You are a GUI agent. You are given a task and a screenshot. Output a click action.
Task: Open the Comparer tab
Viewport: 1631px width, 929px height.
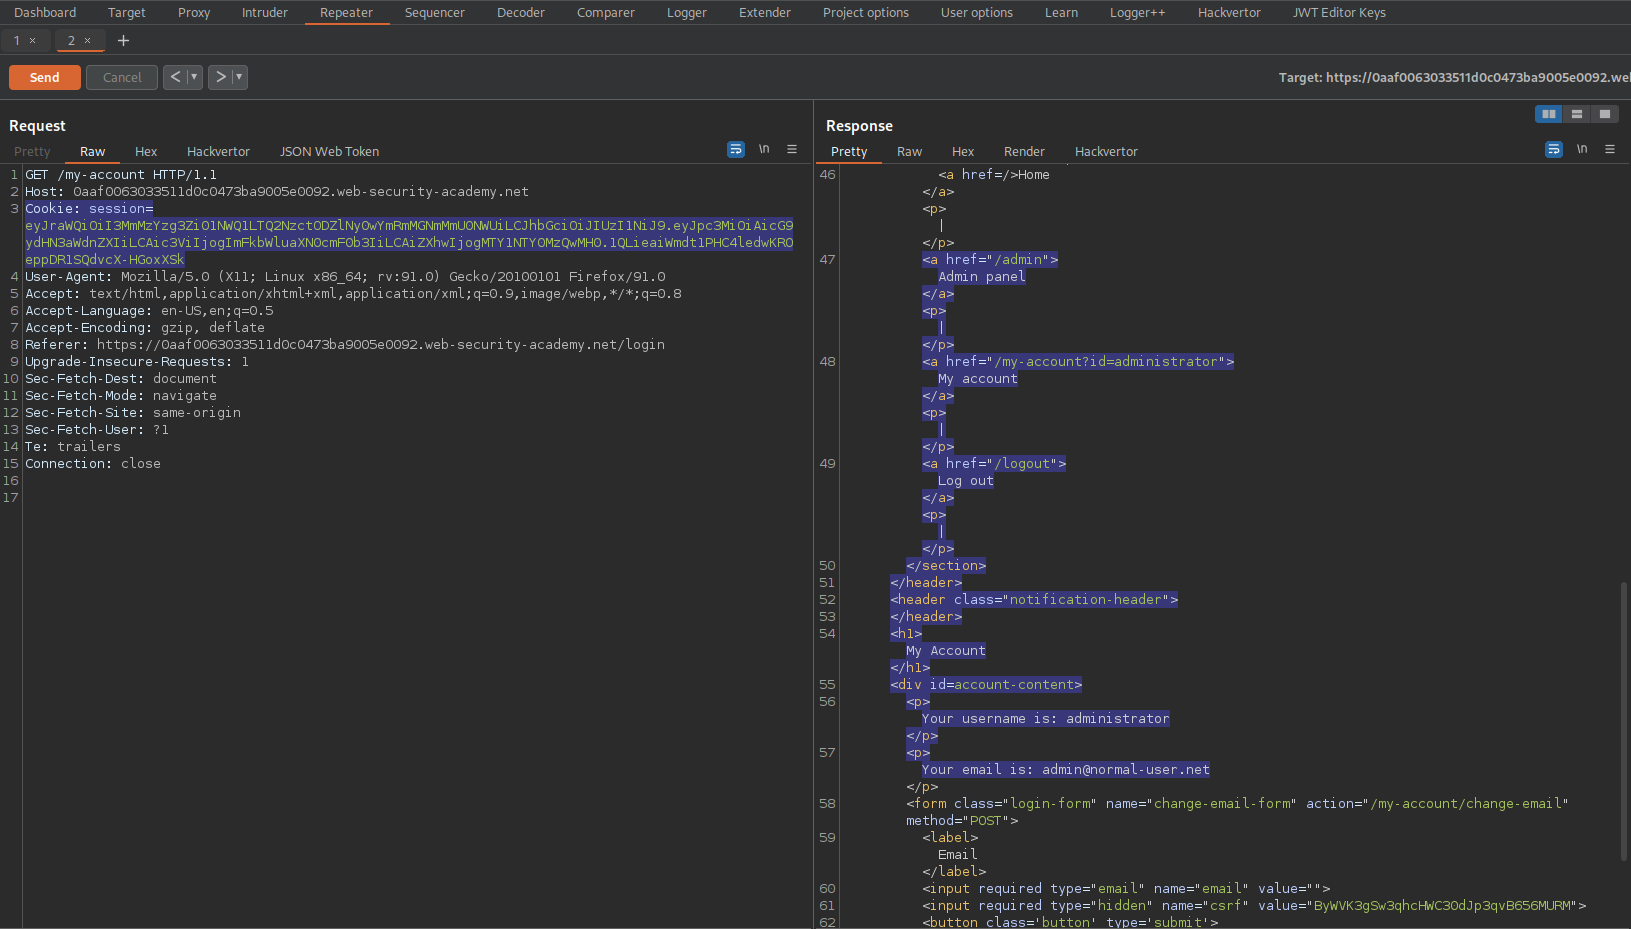606,13
